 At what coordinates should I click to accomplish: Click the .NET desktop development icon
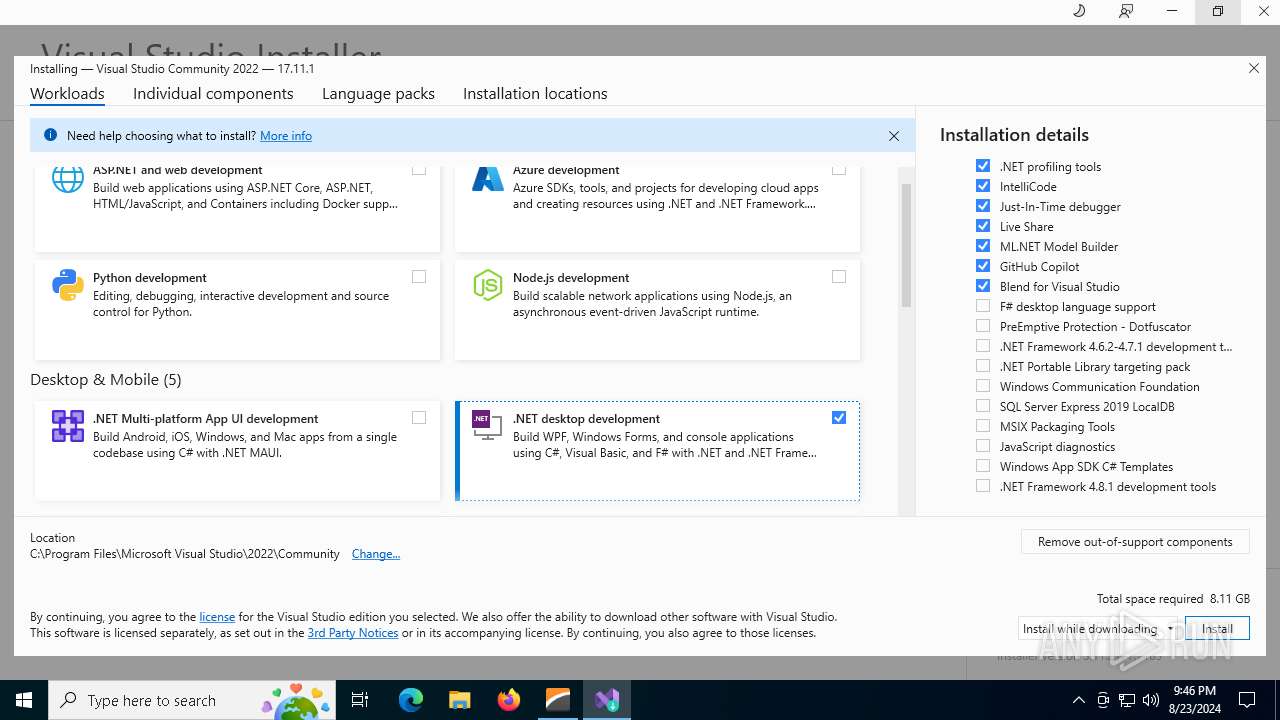point(488,426)
